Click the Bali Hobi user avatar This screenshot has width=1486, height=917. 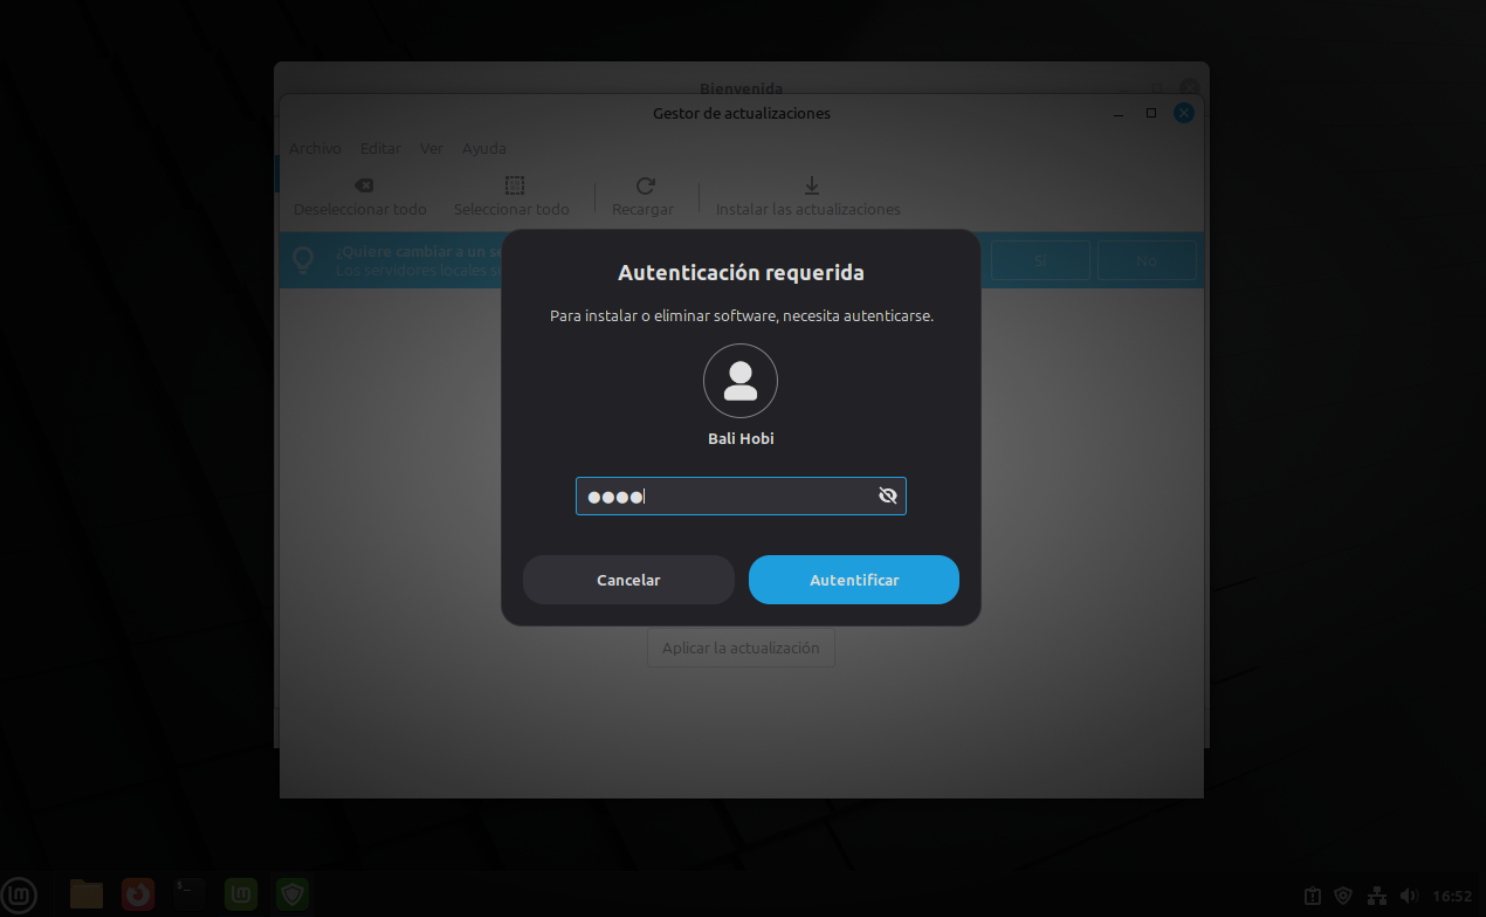coord(740,381)
